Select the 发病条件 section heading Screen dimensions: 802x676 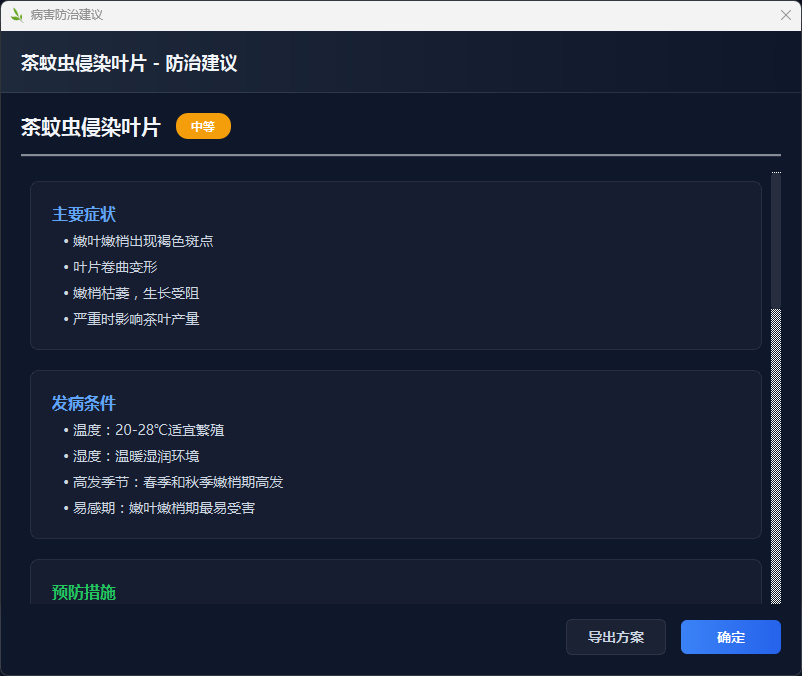point(84,403)
